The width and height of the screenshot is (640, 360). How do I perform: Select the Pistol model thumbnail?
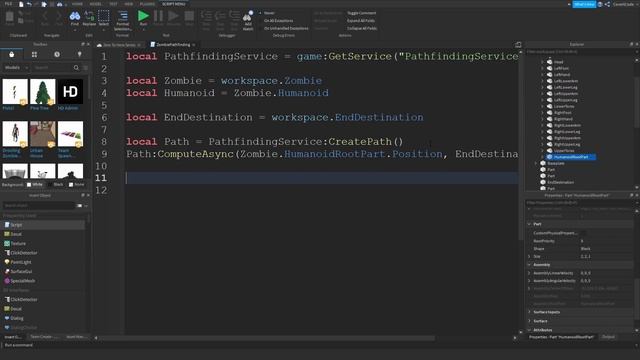coord(15,92)
